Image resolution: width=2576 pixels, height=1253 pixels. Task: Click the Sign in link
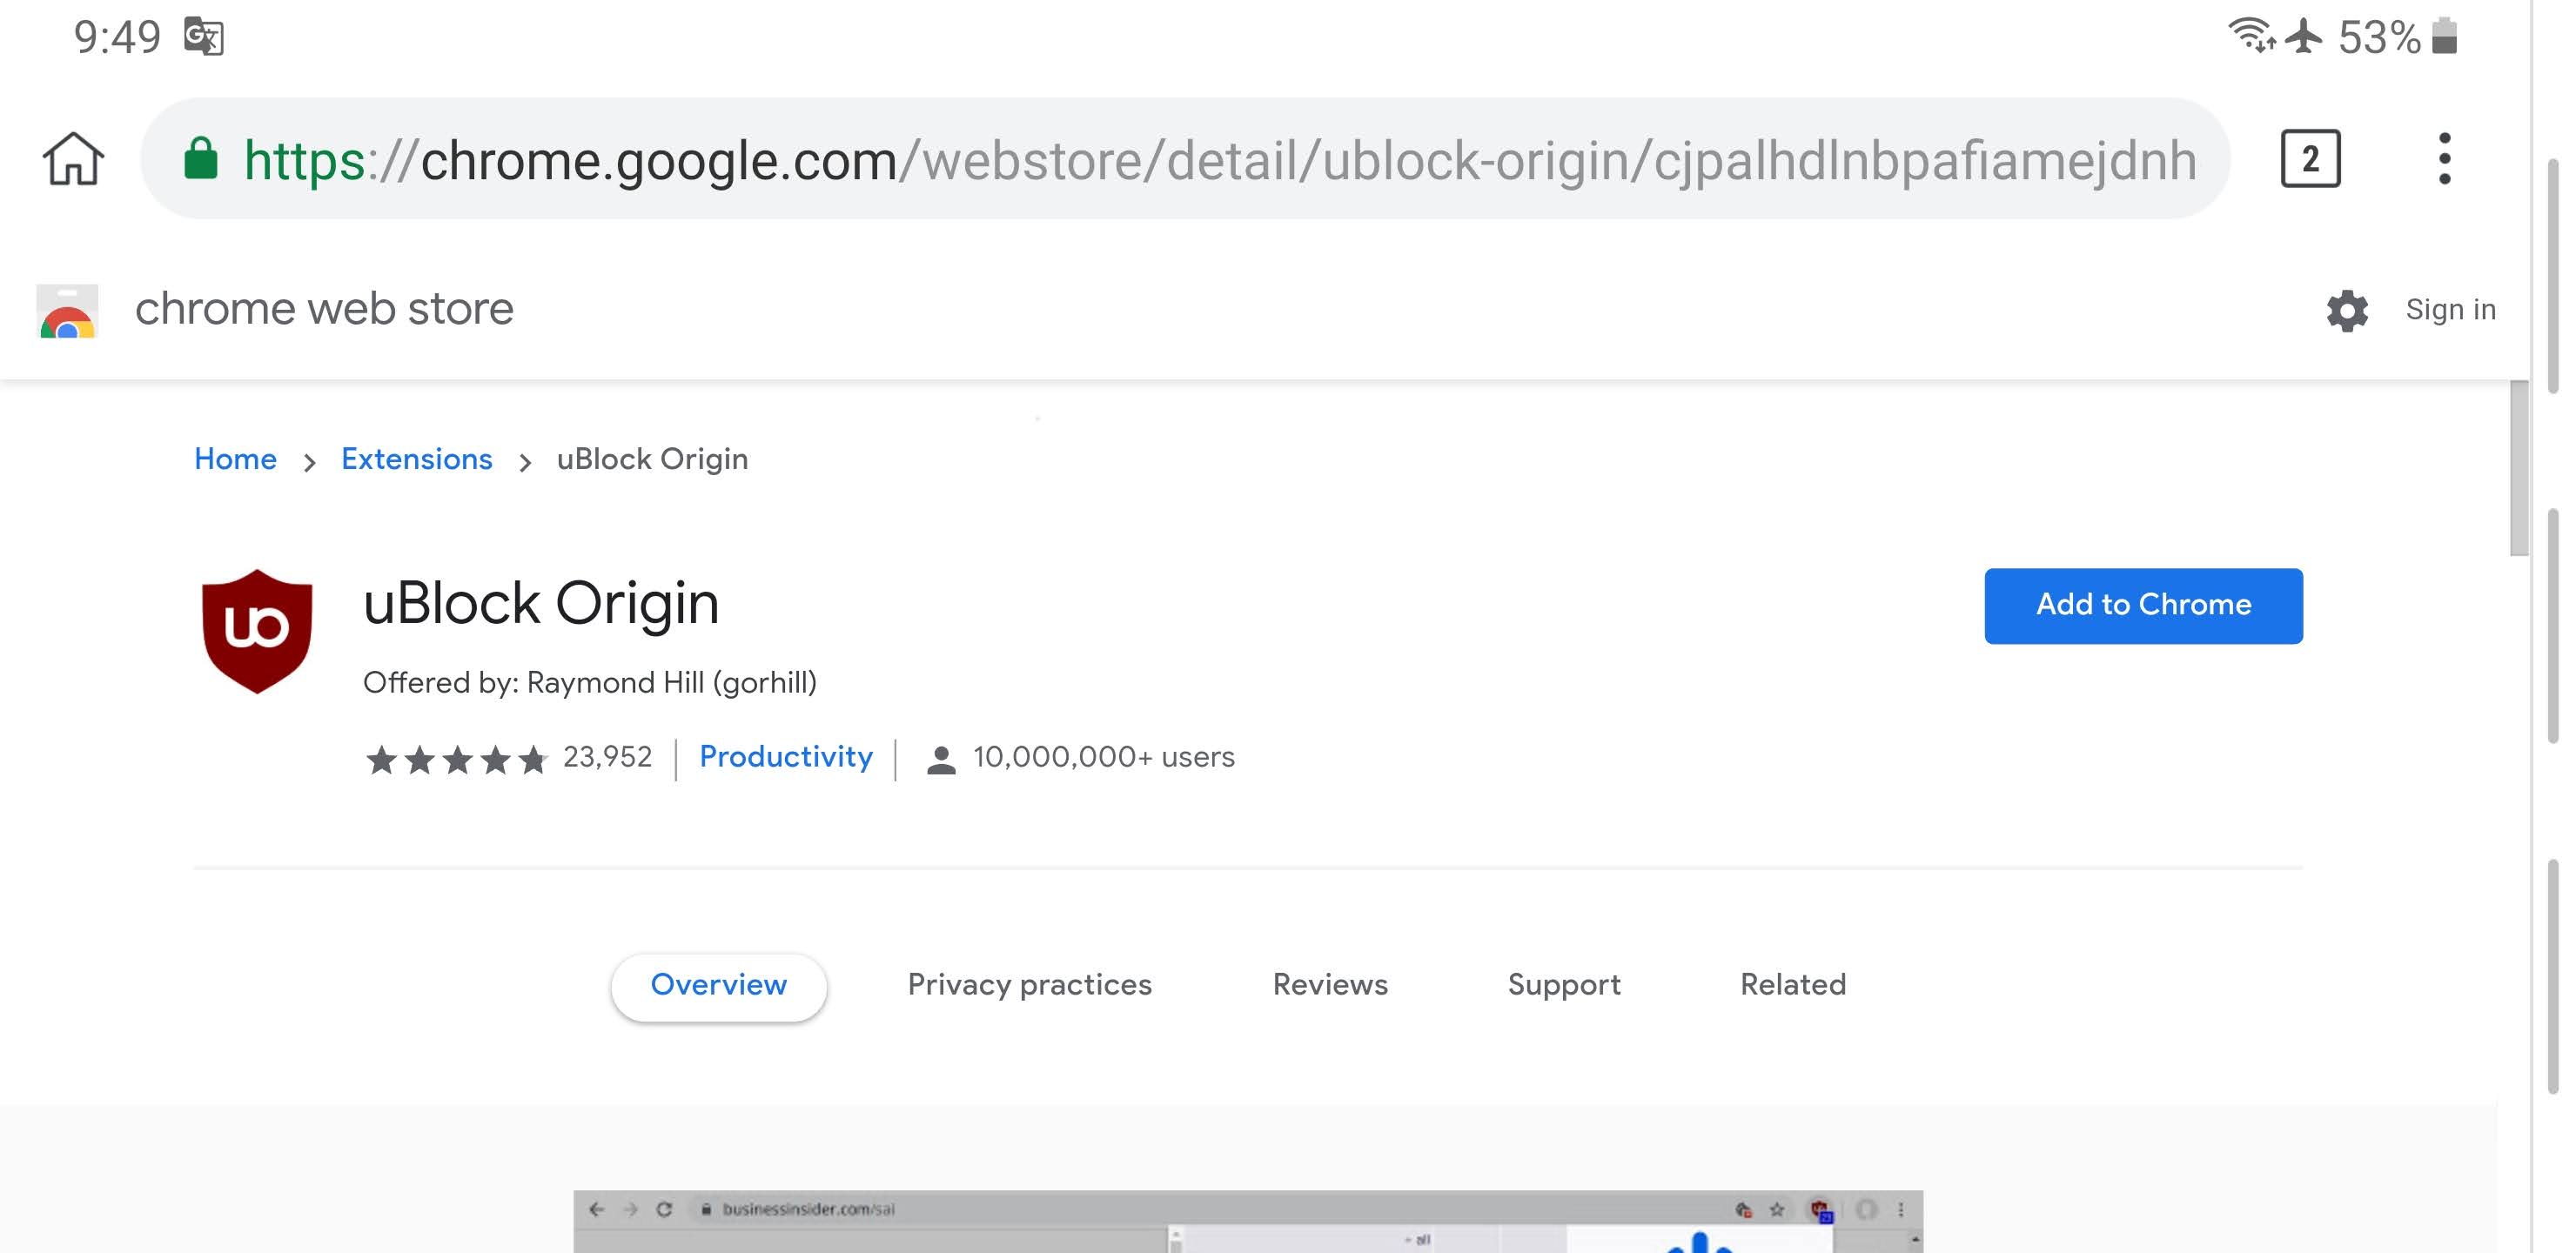(2450, 310)
